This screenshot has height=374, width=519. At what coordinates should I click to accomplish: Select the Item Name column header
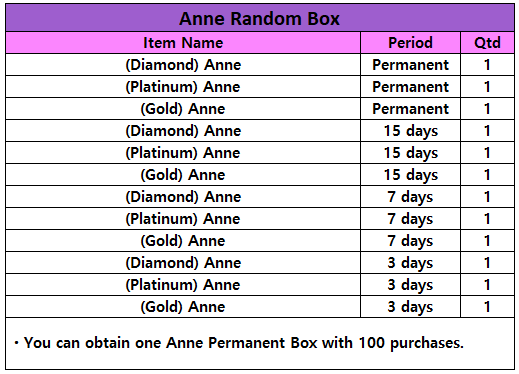coord(183,43)
